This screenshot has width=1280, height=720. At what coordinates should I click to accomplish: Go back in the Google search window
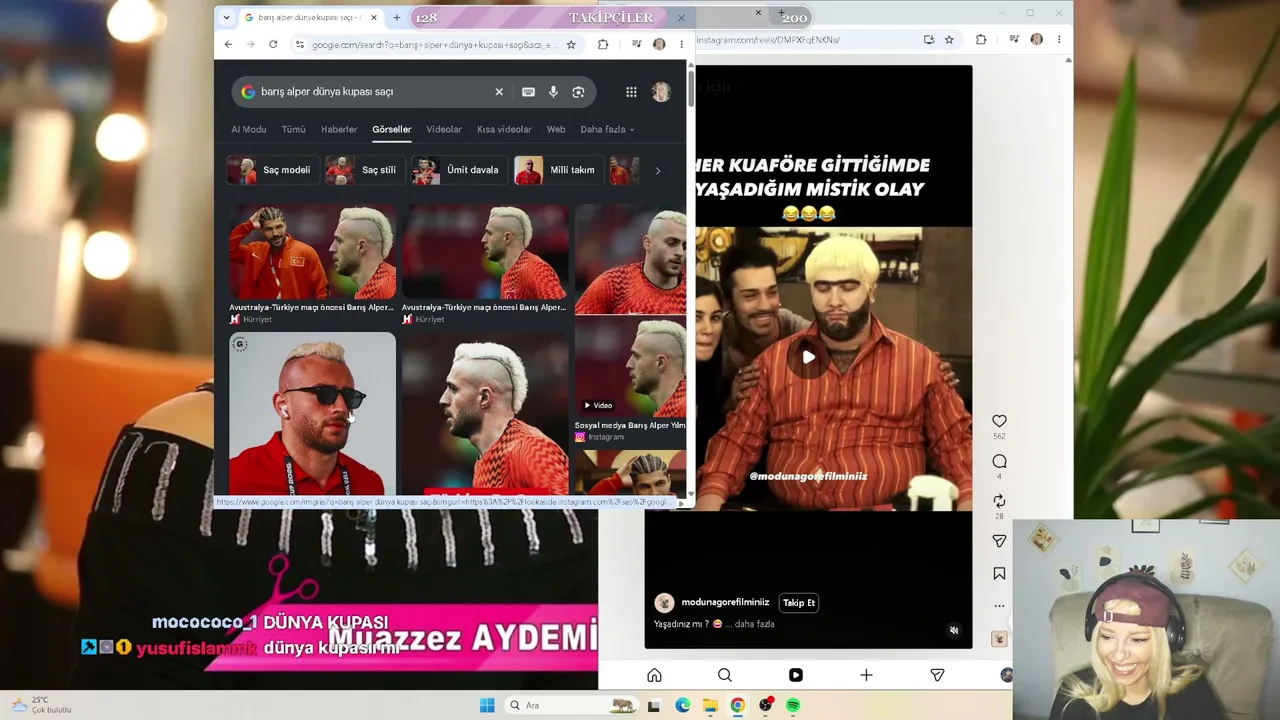point(228,44)
